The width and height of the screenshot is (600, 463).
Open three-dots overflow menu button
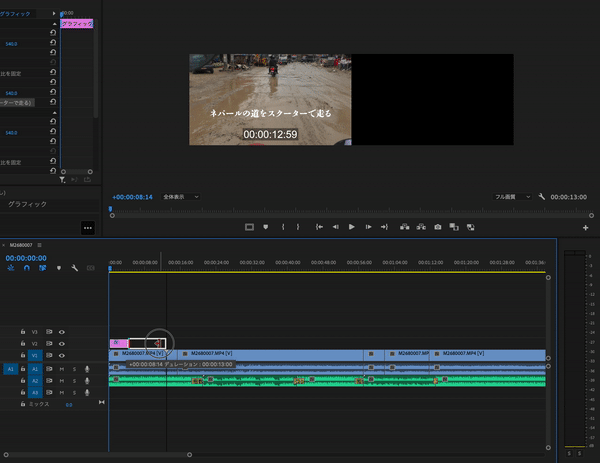point(88,228)
